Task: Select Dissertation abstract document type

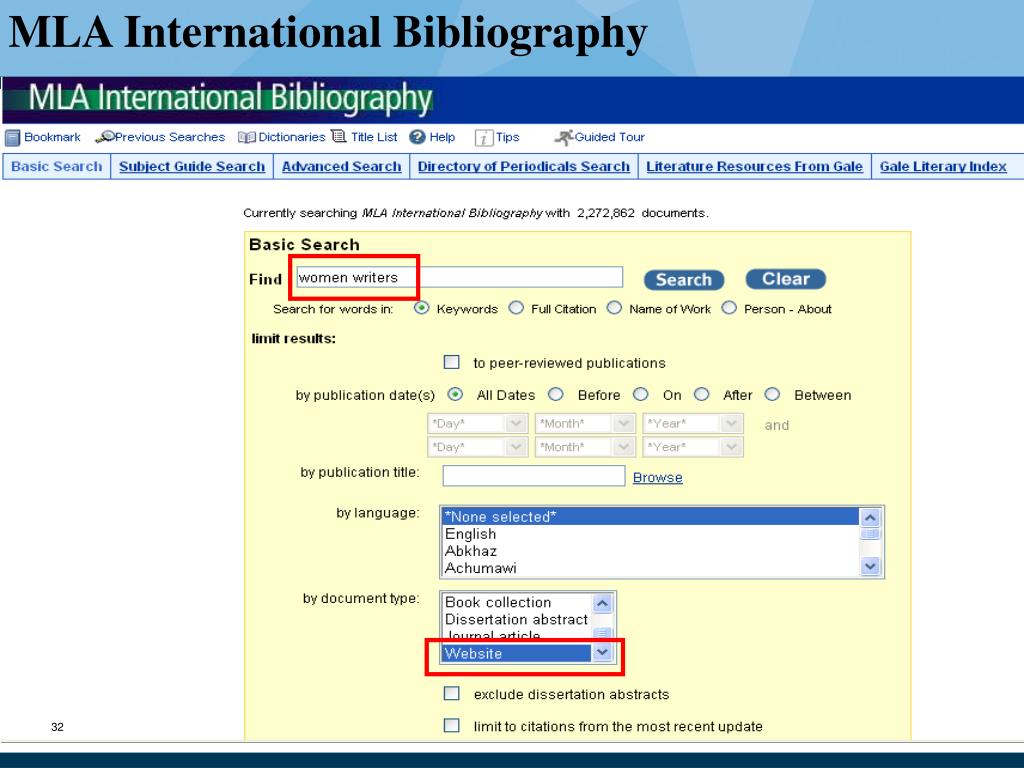Action: click(517, 619)
